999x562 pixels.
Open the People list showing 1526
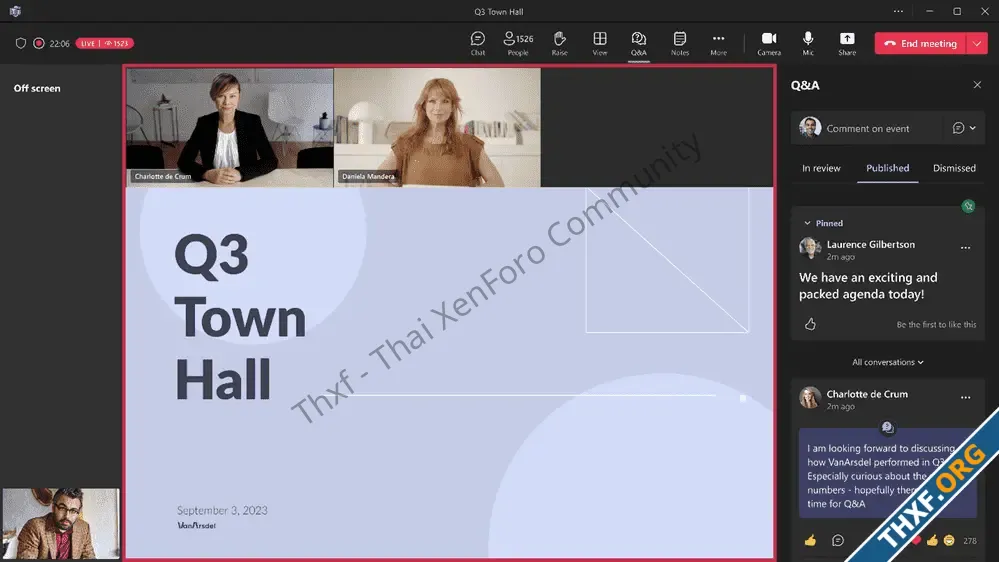518,43
